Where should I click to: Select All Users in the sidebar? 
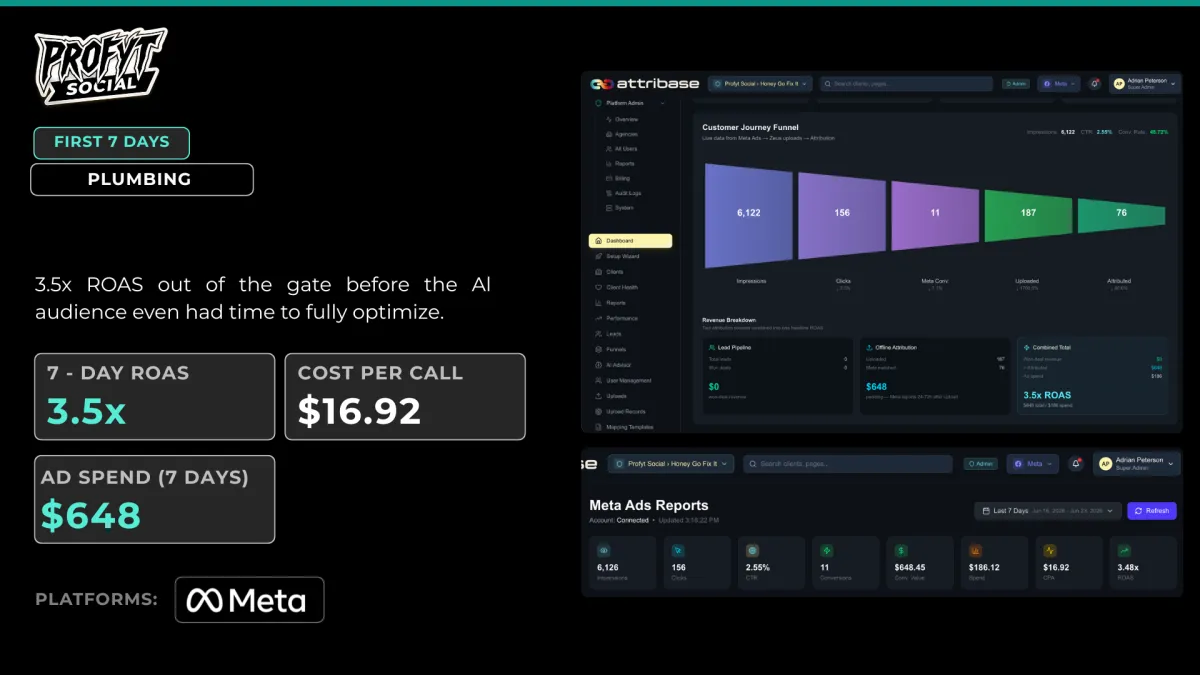[621, 149]
